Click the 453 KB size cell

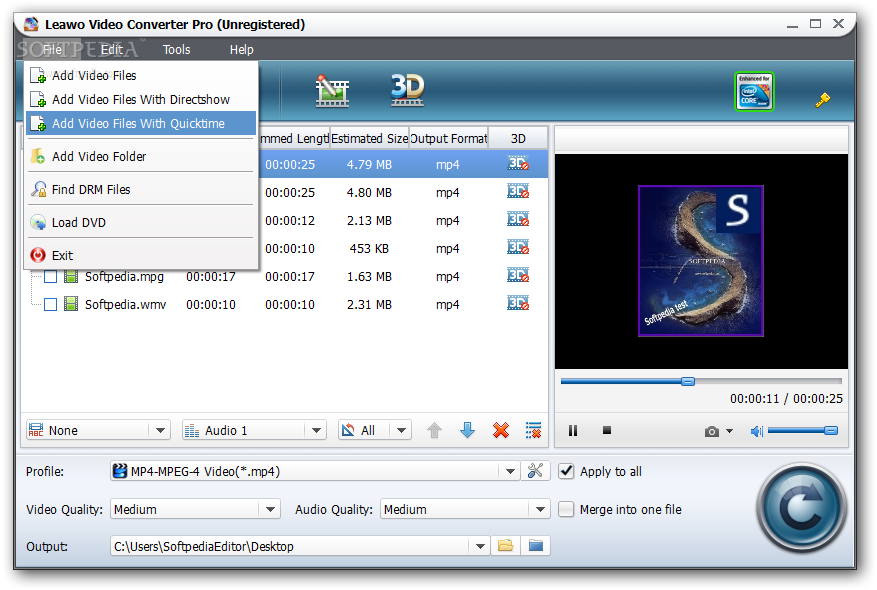369,249
